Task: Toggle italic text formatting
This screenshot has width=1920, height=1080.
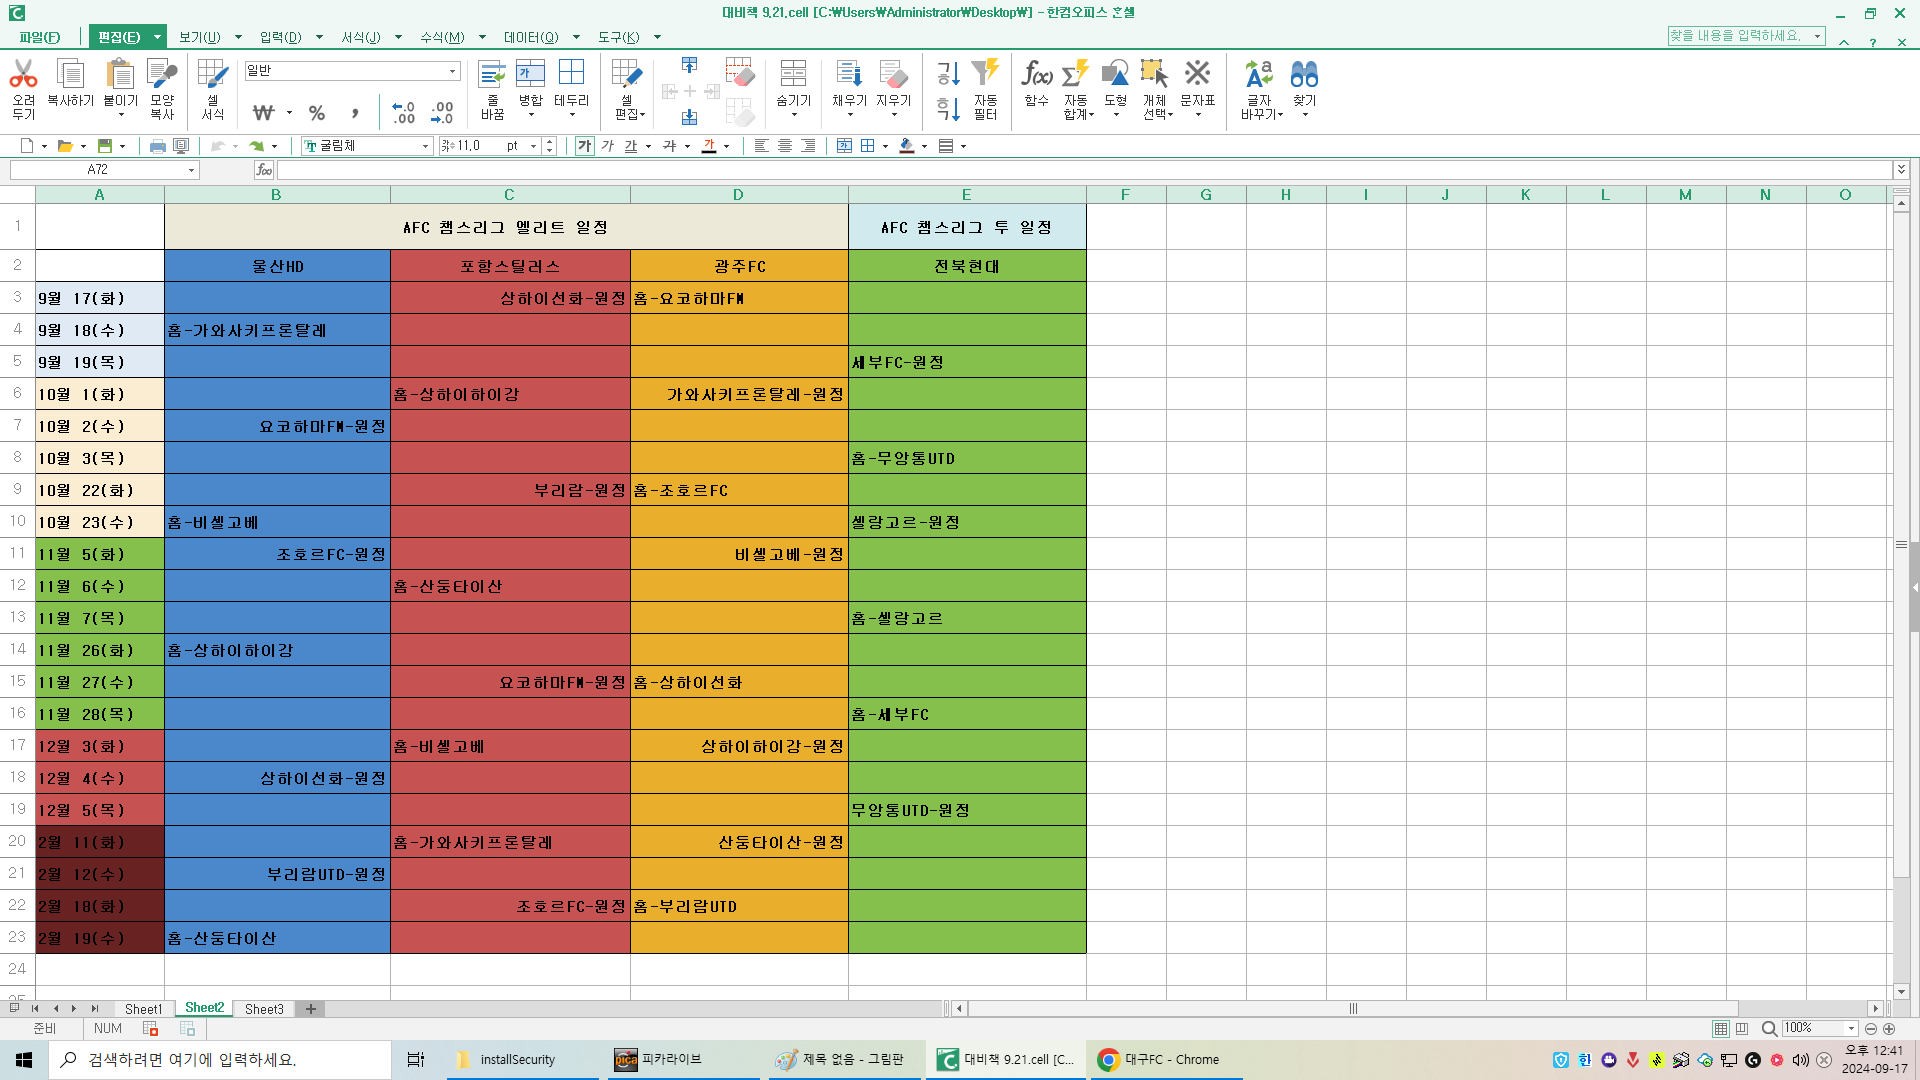Action: (x=607, y=146)
